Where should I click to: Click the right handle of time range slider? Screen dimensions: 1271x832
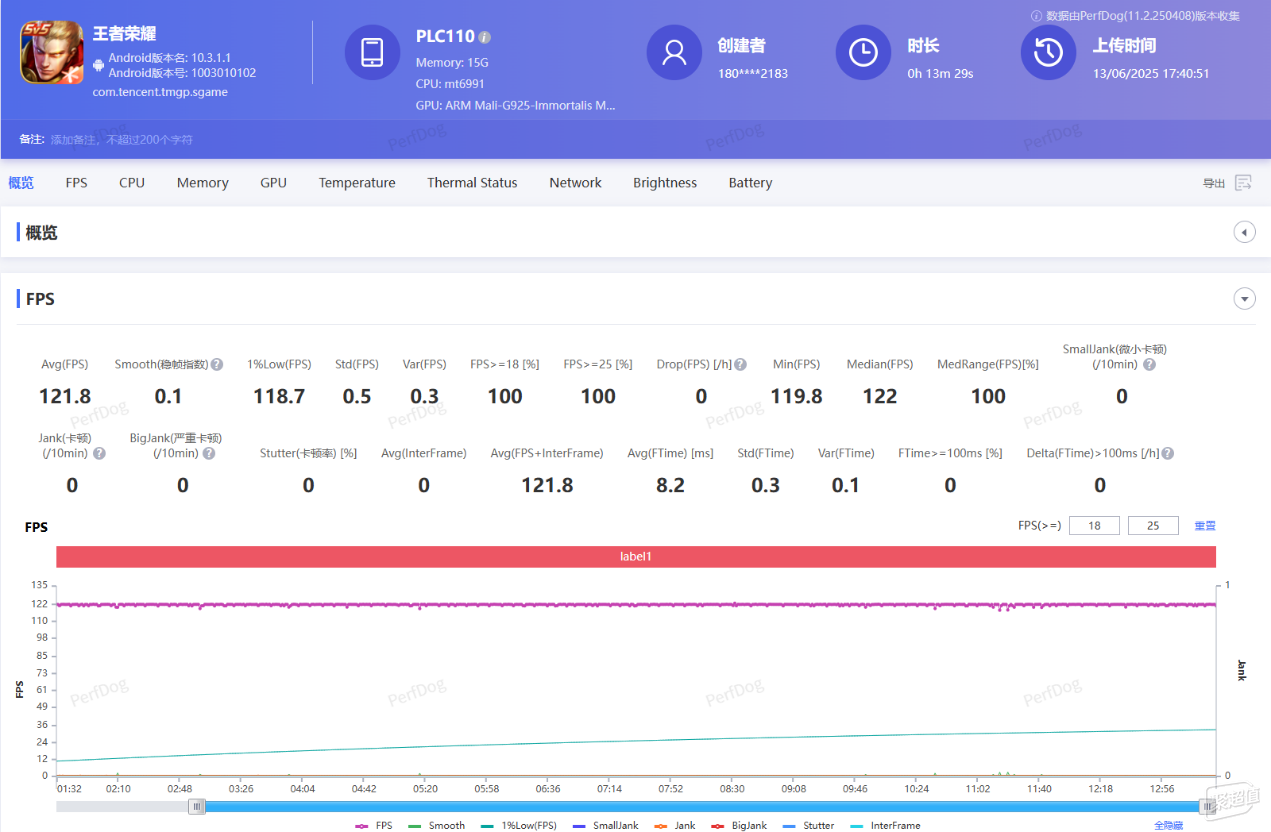click(1210, 806)
